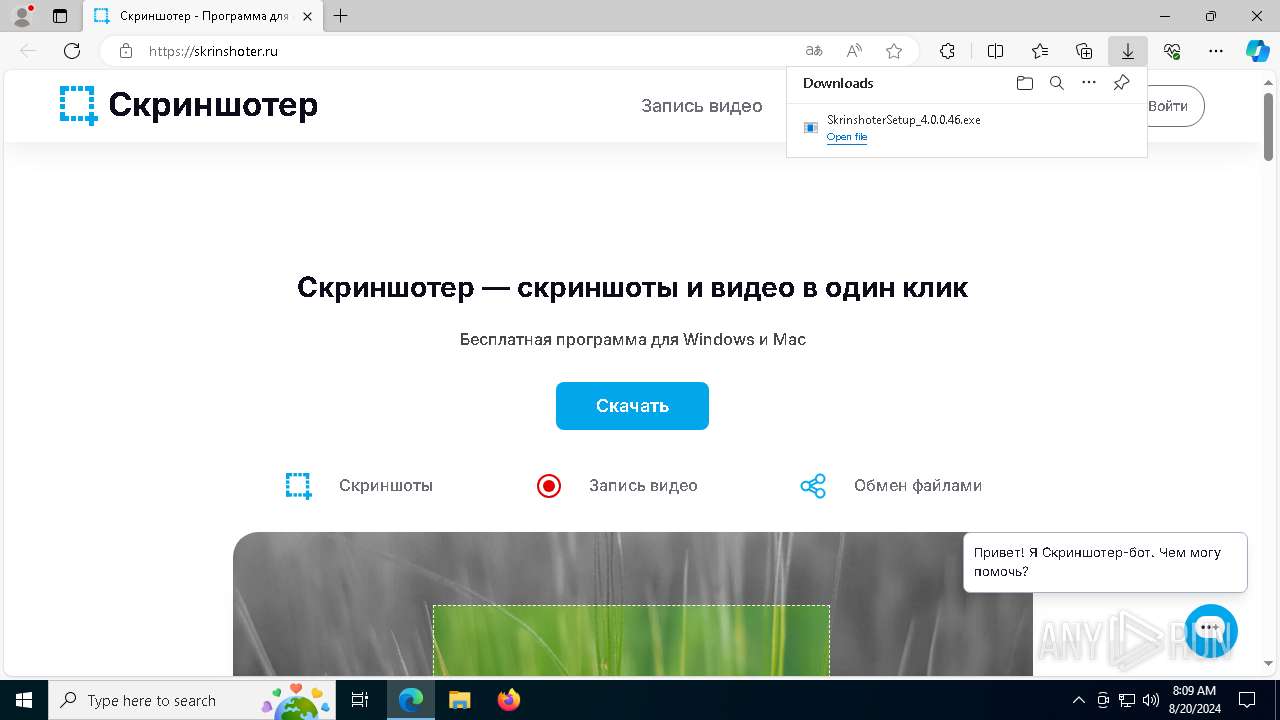1280x720 pixels.
Task: Select the Скриншоты feature tab
Action: (386, 486)
